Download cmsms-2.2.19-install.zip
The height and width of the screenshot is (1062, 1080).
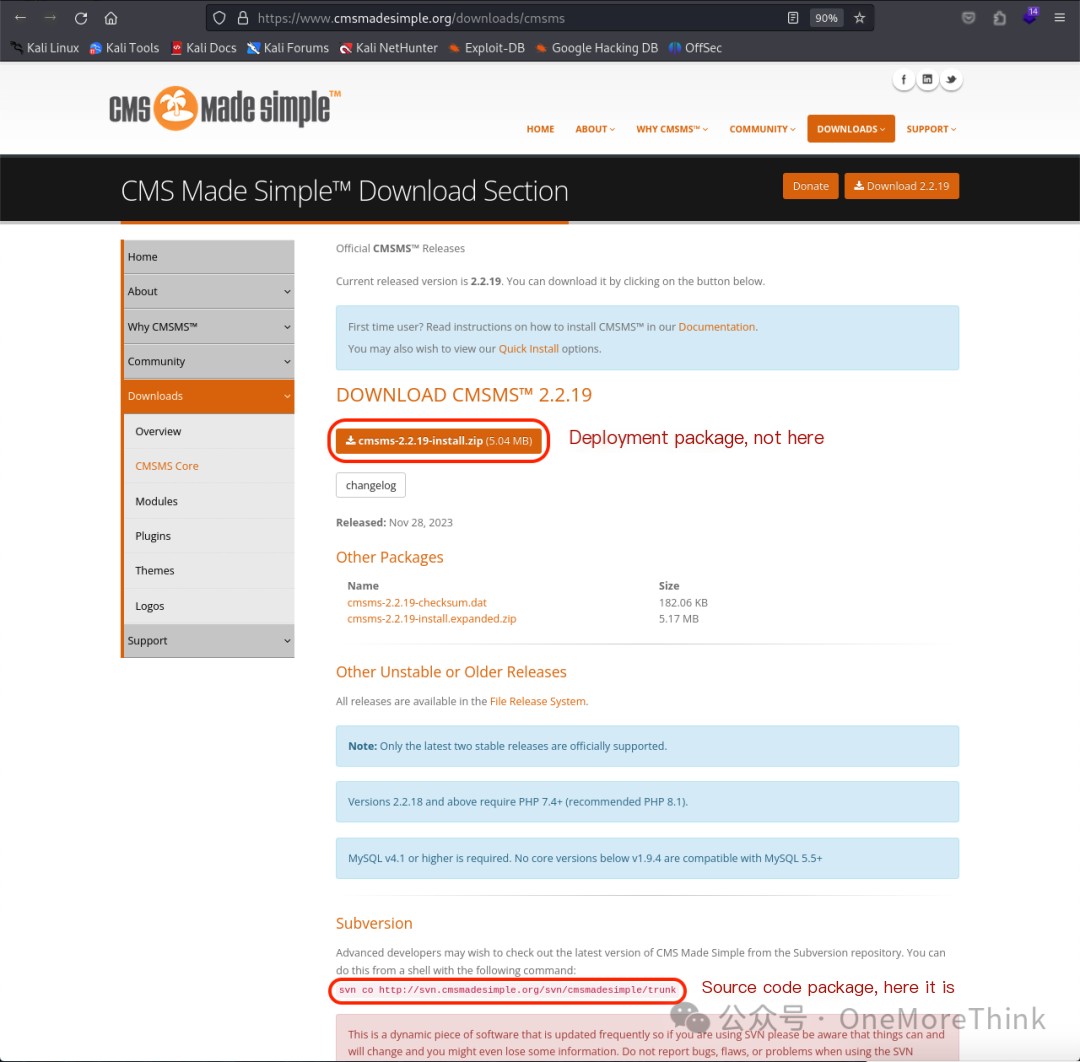pos(439,441)
